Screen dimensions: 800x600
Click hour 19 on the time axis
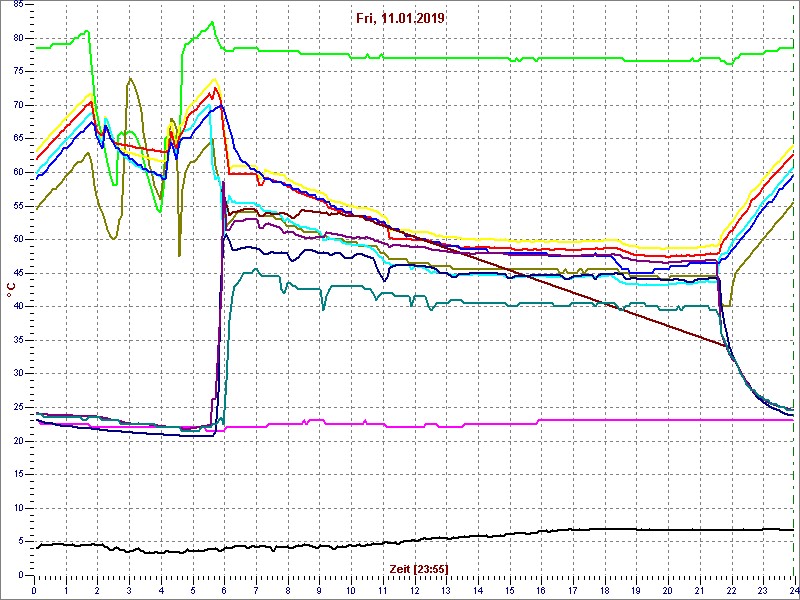[x=636, y=589]
